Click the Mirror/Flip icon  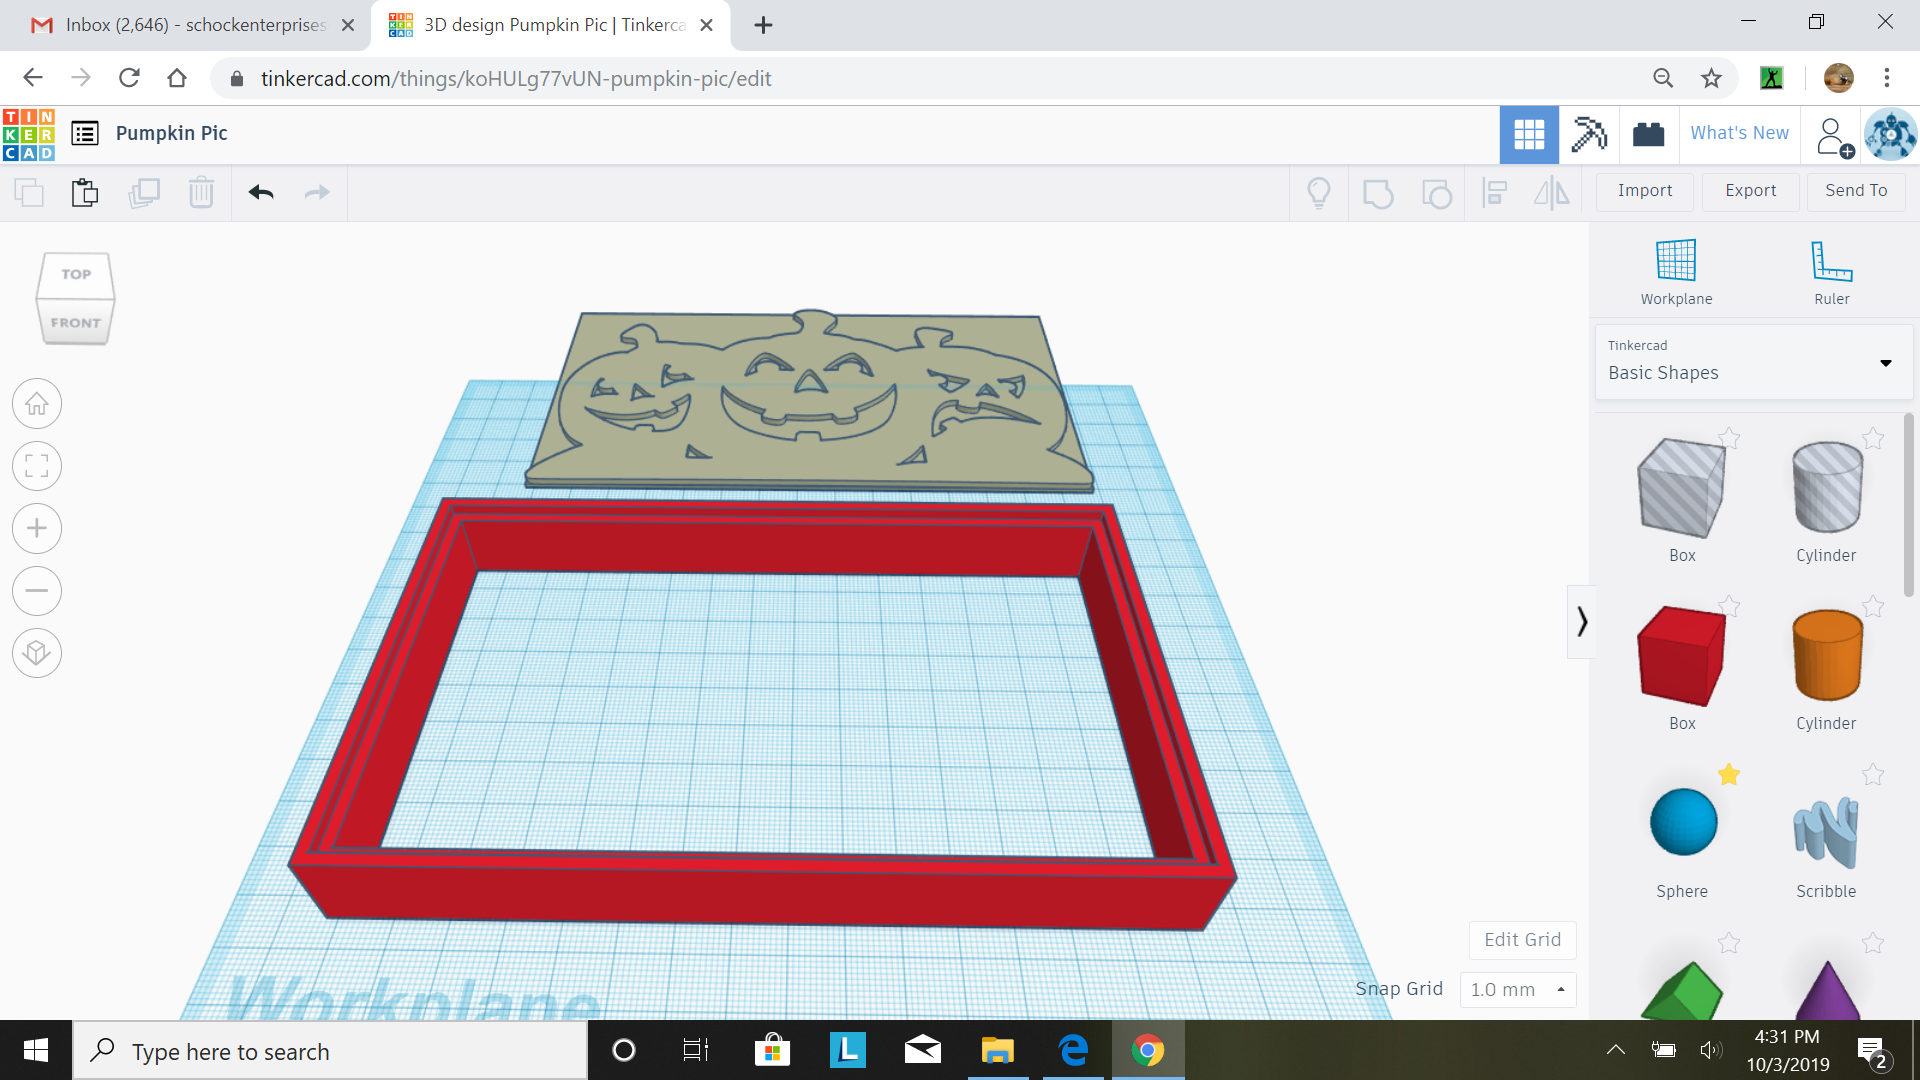coord(1549,193)
